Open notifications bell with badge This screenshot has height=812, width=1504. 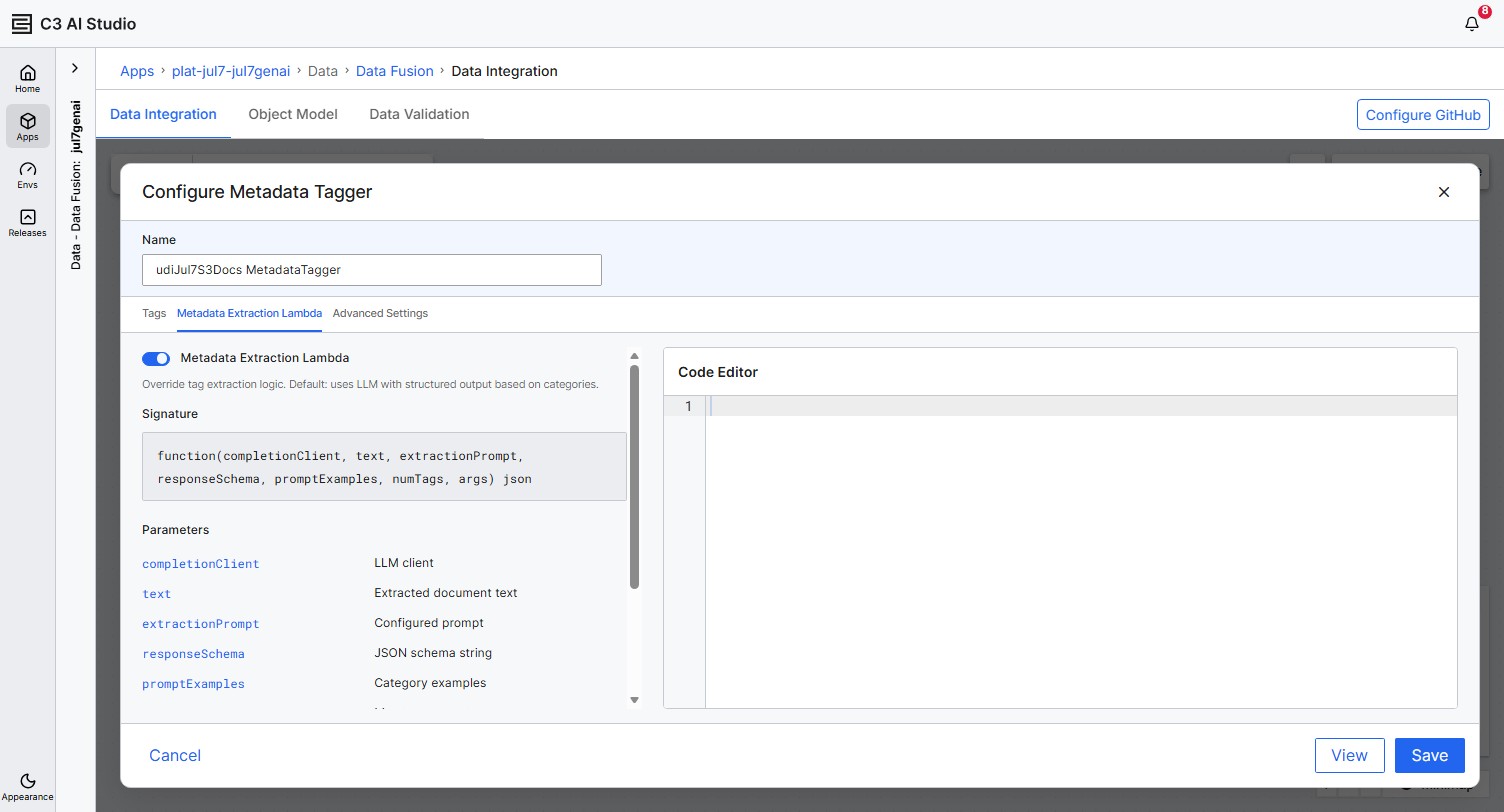coord(1472,24)
